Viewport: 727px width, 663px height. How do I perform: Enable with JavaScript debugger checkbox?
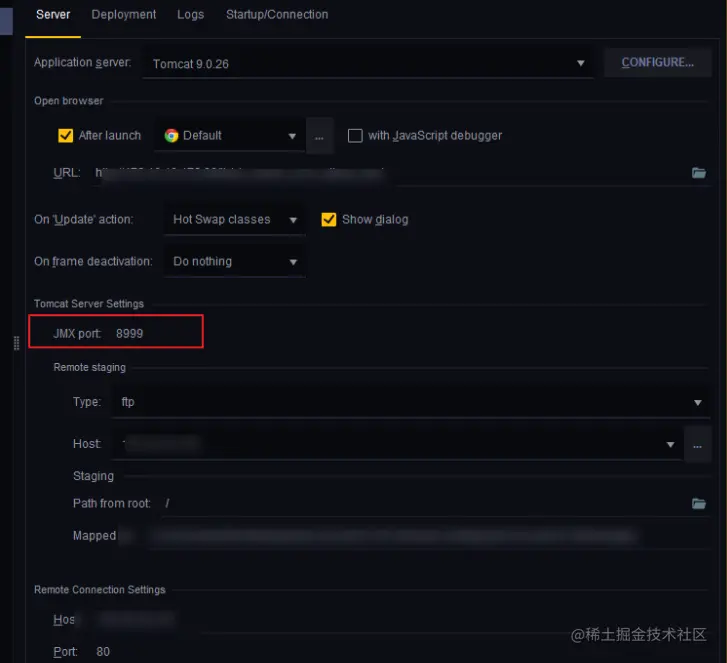point(355,135)
